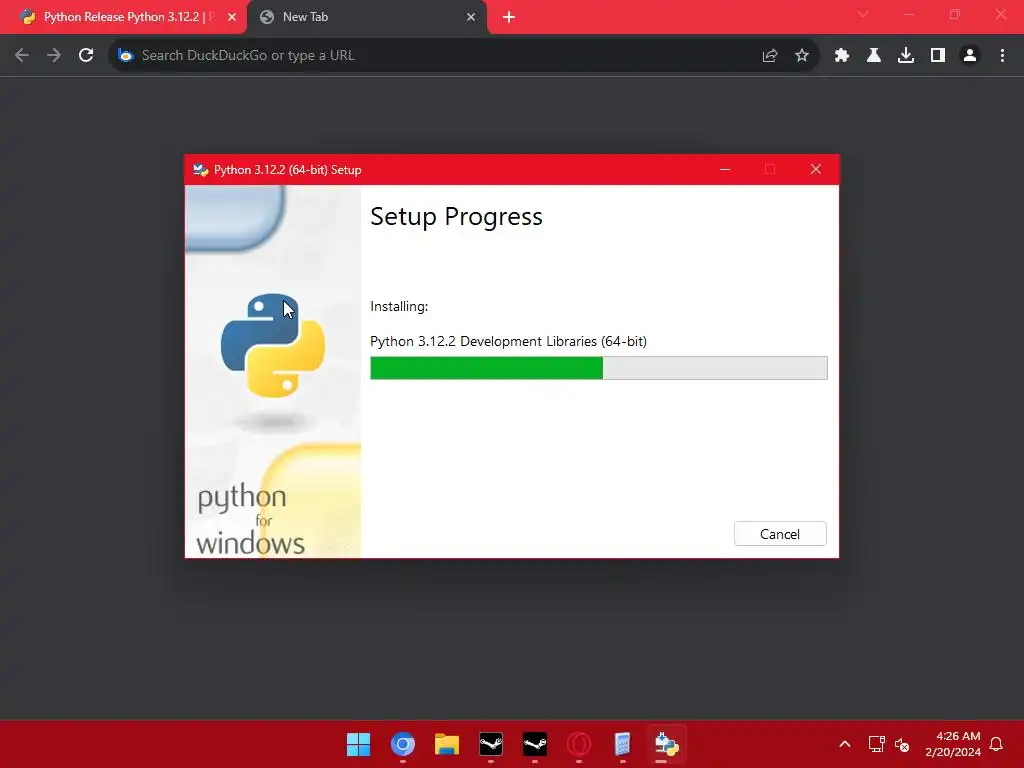Viewport: 1024px width, 768px height.
Task: Open Chromium from the taskbar
Action: 403,744
